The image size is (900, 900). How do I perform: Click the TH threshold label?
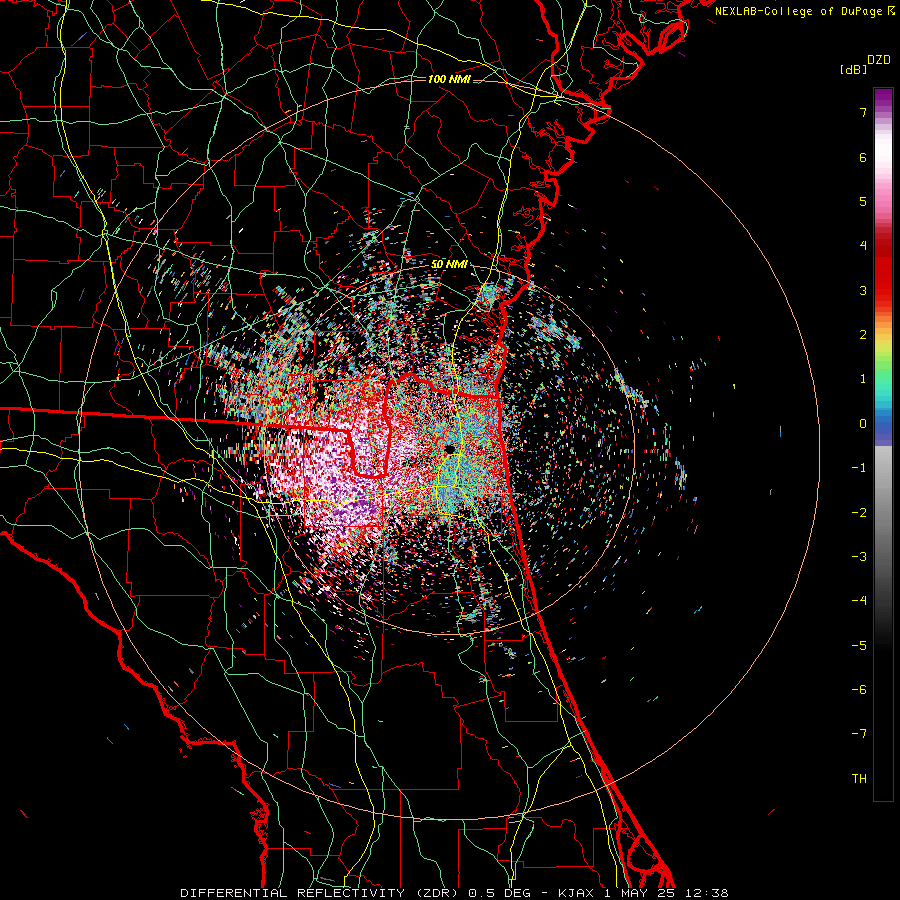(859, 778)
